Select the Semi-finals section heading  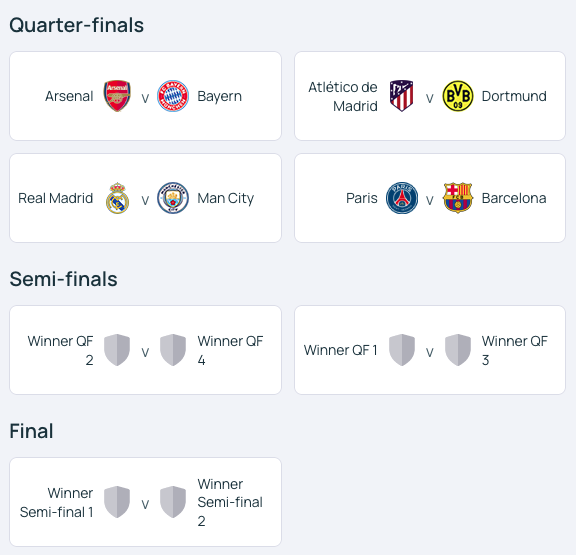point(64,279)
